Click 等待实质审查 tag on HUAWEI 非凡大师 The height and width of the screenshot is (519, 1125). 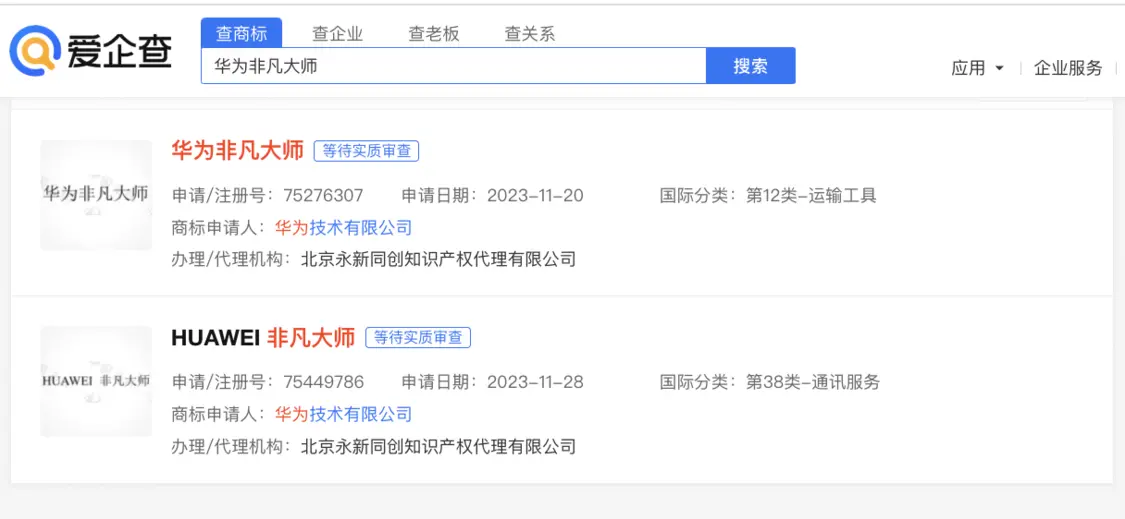coord(418,337)
